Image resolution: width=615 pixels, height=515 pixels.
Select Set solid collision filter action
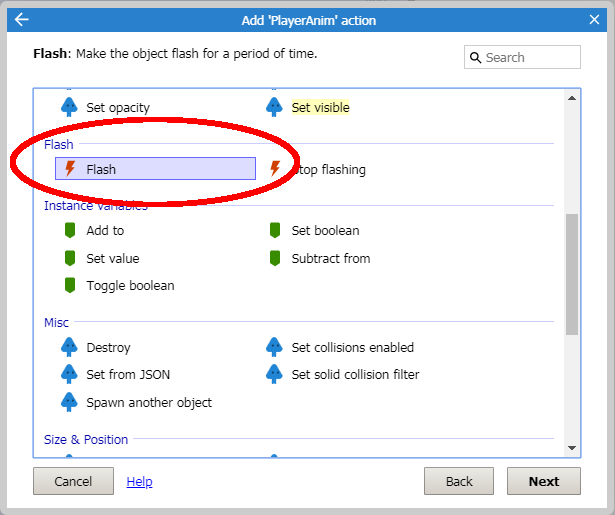click(355, 374)
